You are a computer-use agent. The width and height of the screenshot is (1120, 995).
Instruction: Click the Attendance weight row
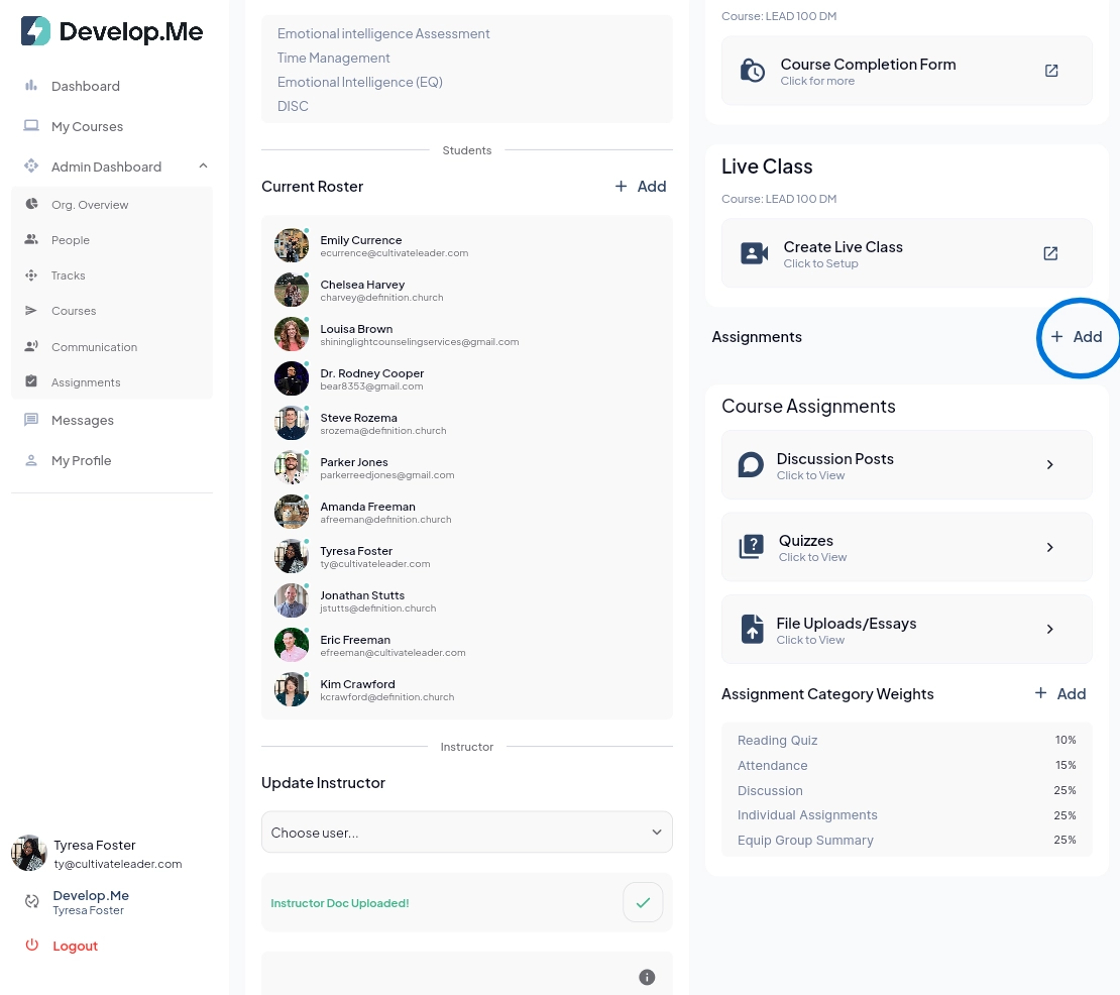coord(906,766)
